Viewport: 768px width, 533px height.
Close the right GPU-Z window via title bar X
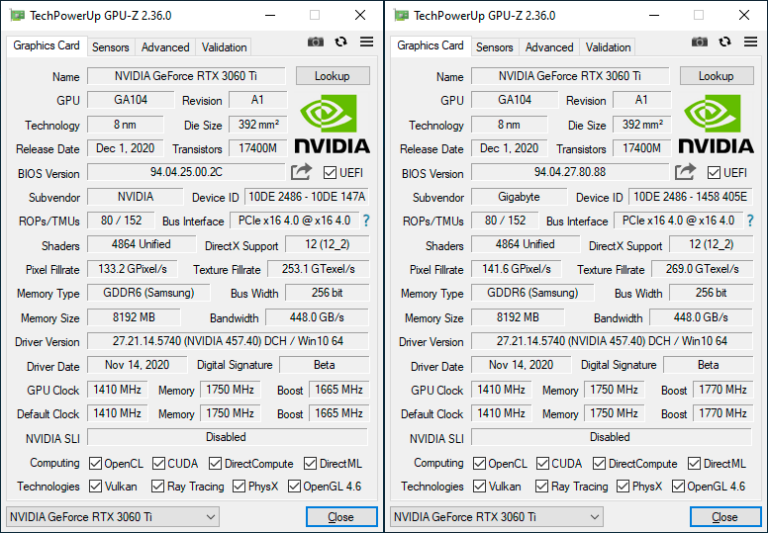pyautogui.click(x=744, y=15)
